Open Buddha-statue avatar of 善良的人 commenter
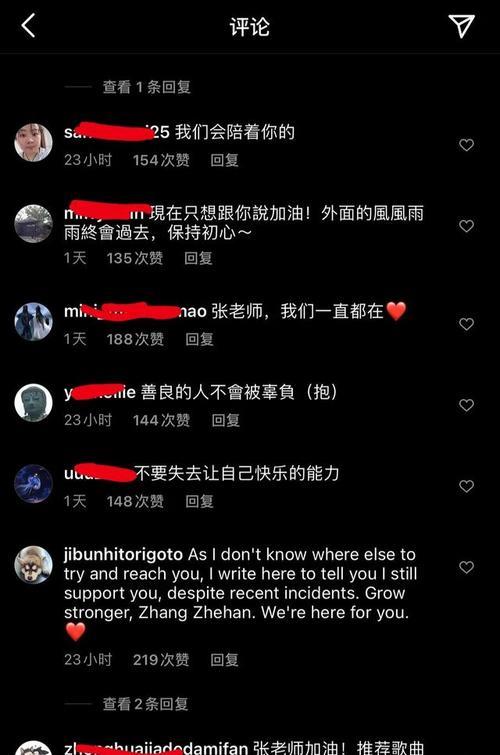The height and width of the screenshot is (755, 500). 33,403
